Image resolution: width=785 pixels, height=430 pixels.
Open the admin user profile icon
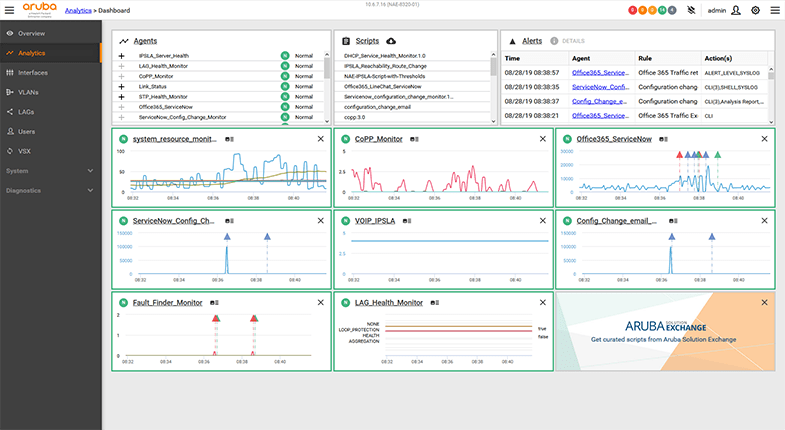pos(735,10)
